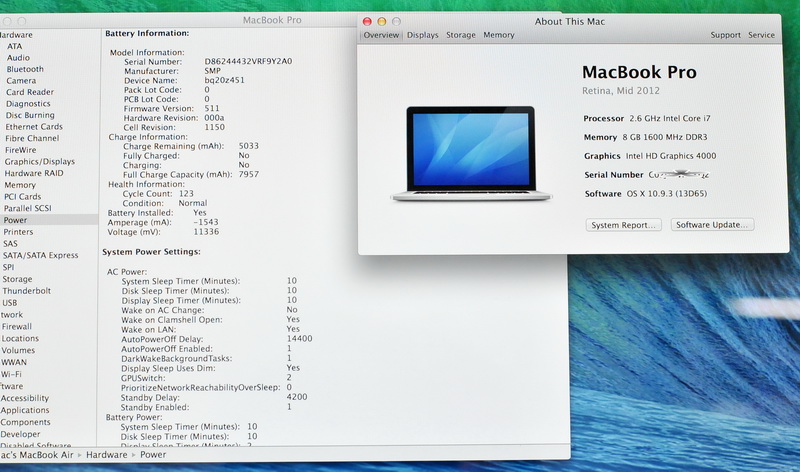The height and width of the screenshot is (472, 800).
Task: Click the Full Charge Capacity value 7957
Action: click(x=249, y=175)
